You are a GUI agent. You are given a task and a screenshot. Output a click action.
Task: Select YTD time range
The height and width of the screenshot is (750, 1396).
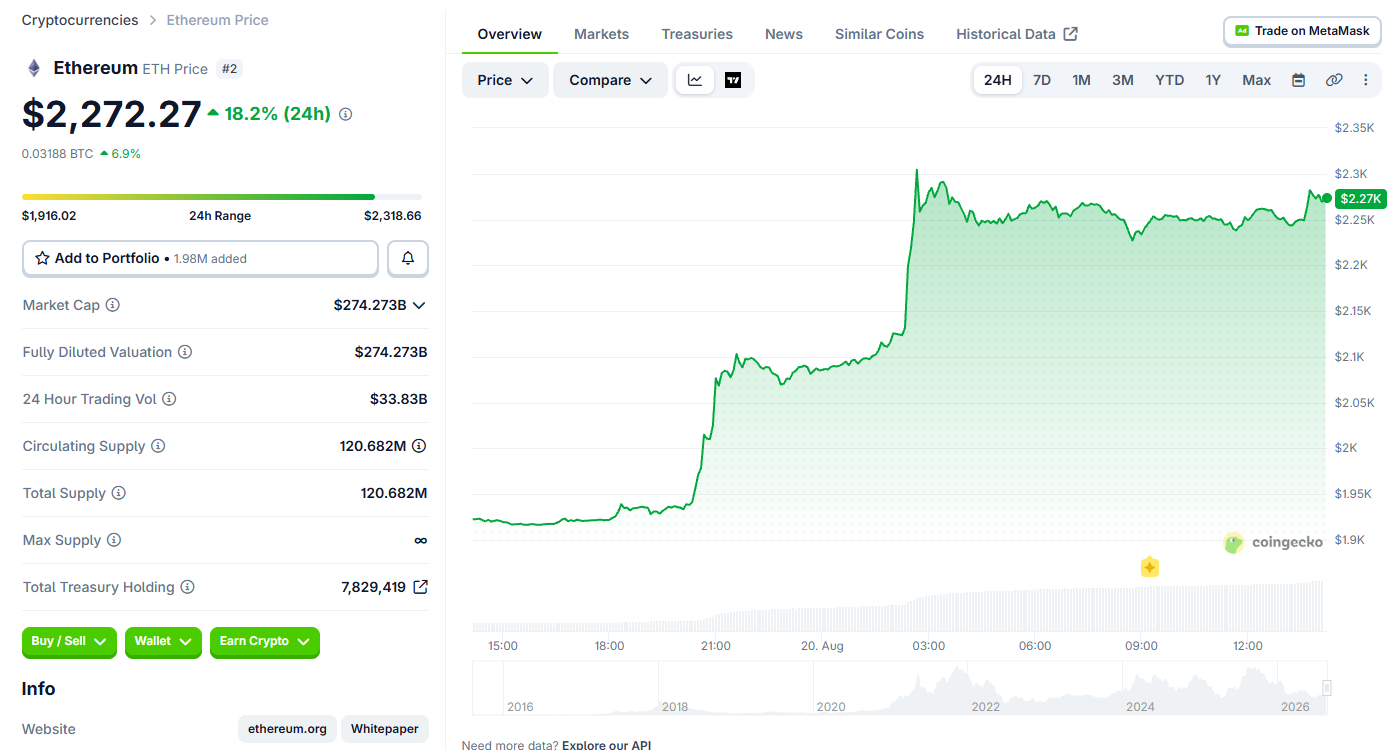point(1169,80)
